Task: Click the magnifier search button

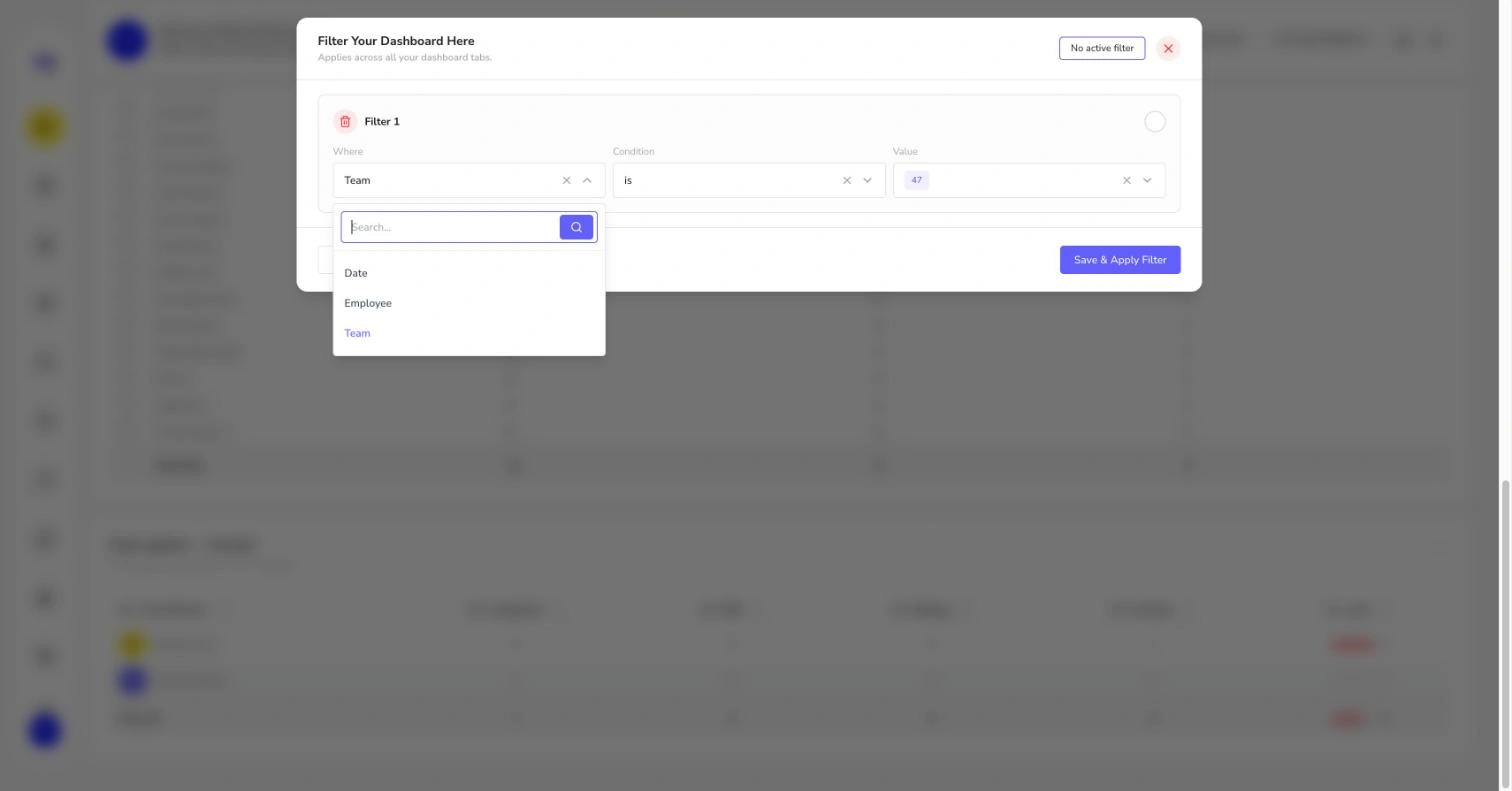Action: (576, 228)
